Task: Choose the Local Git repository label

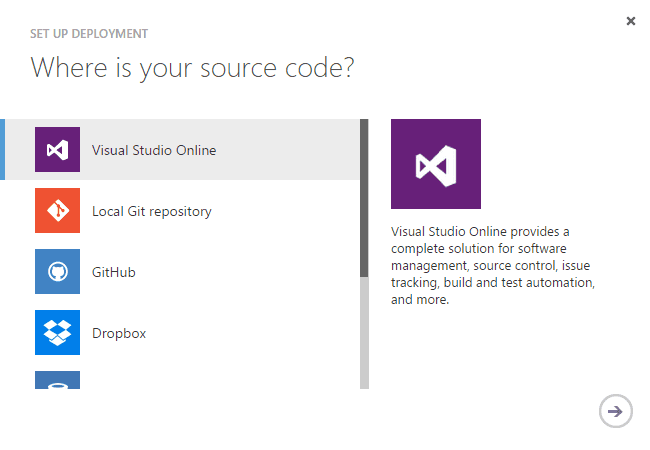Action: pos(152,212)
